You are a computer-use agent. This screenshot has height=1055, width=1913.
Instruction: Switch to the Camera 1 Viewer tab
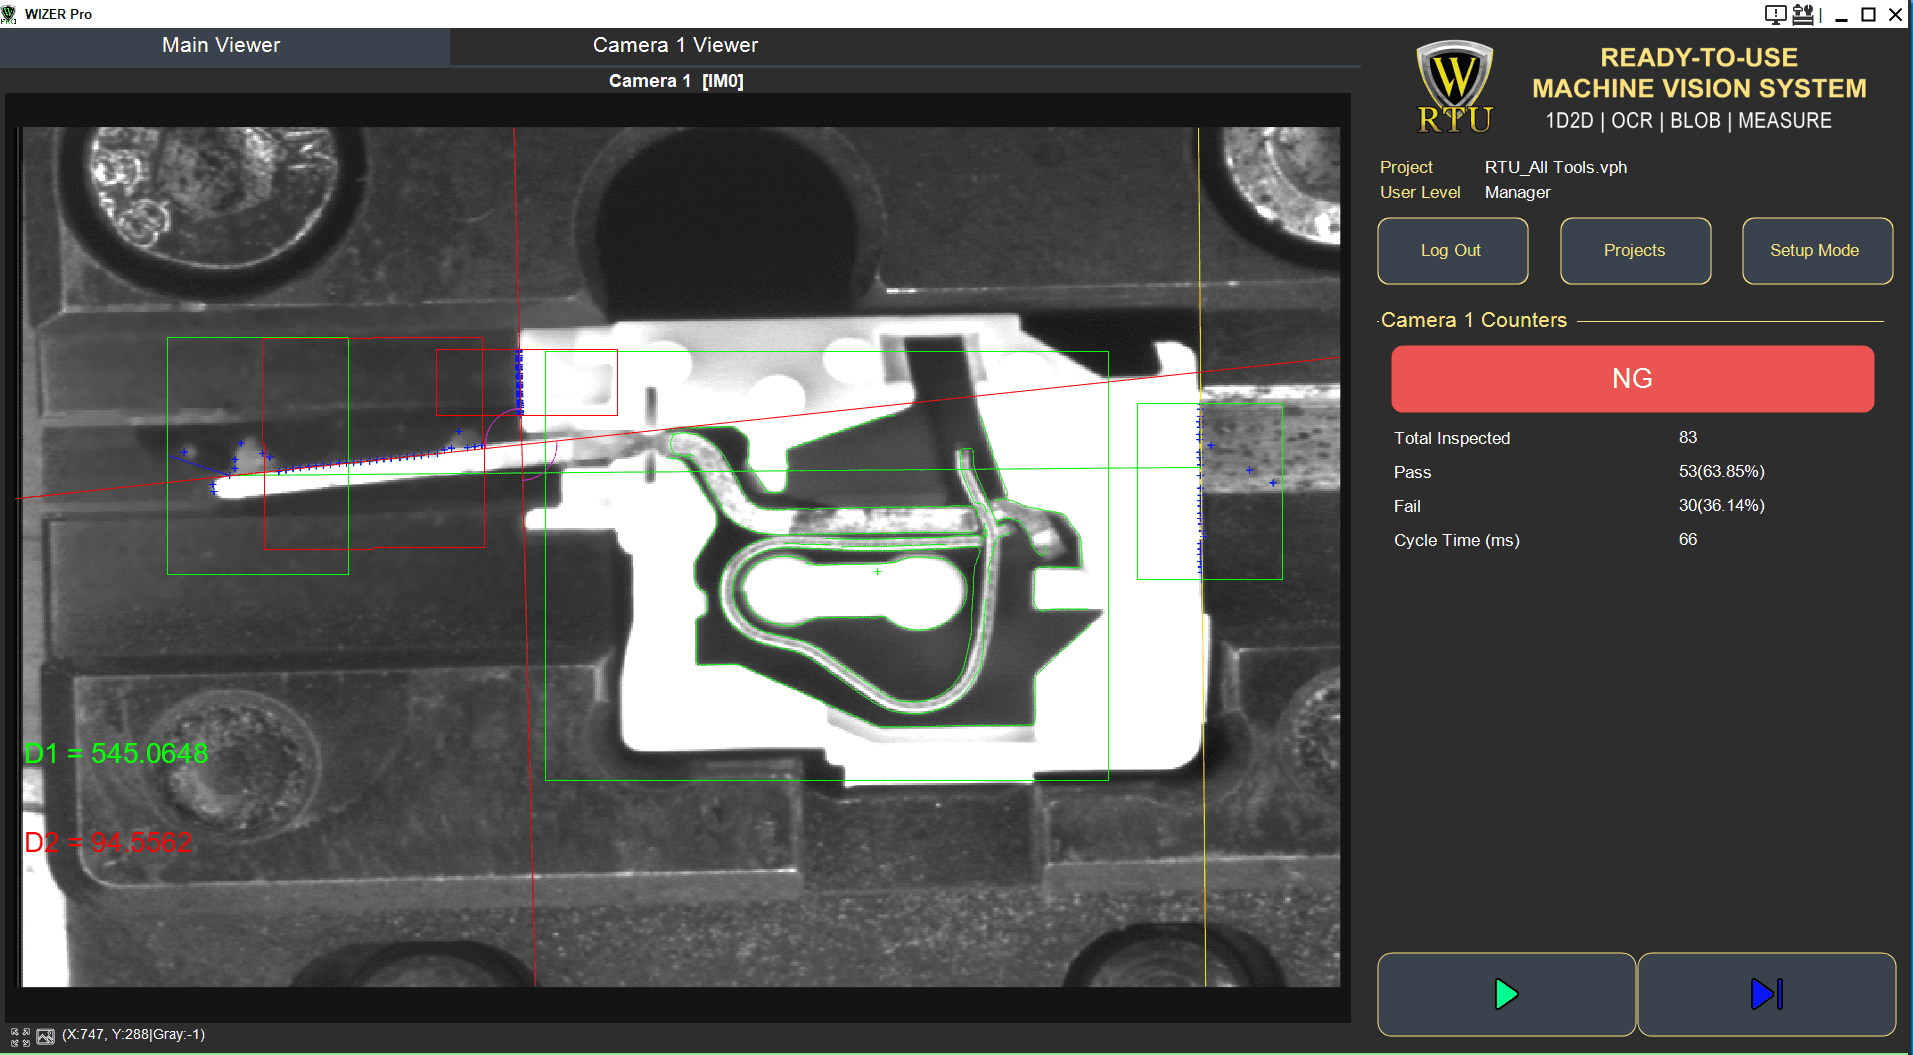click(675, 45)
